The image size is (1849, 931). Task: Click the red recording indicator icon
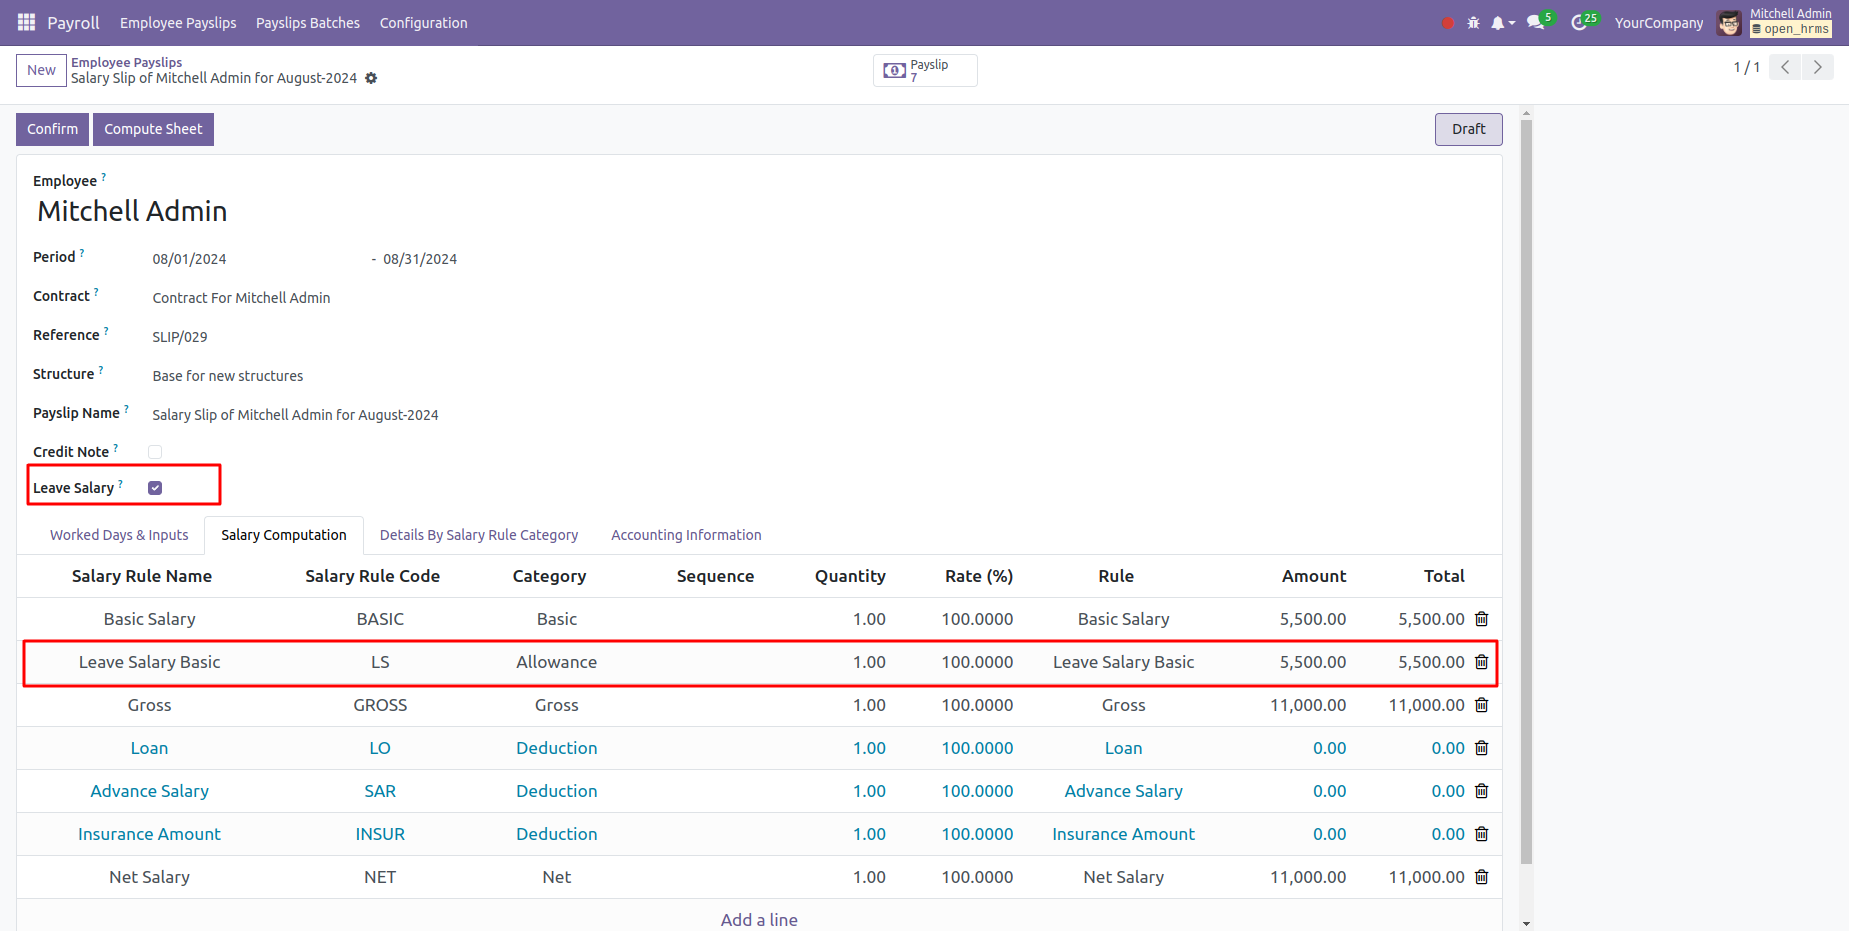point(1447,23)
